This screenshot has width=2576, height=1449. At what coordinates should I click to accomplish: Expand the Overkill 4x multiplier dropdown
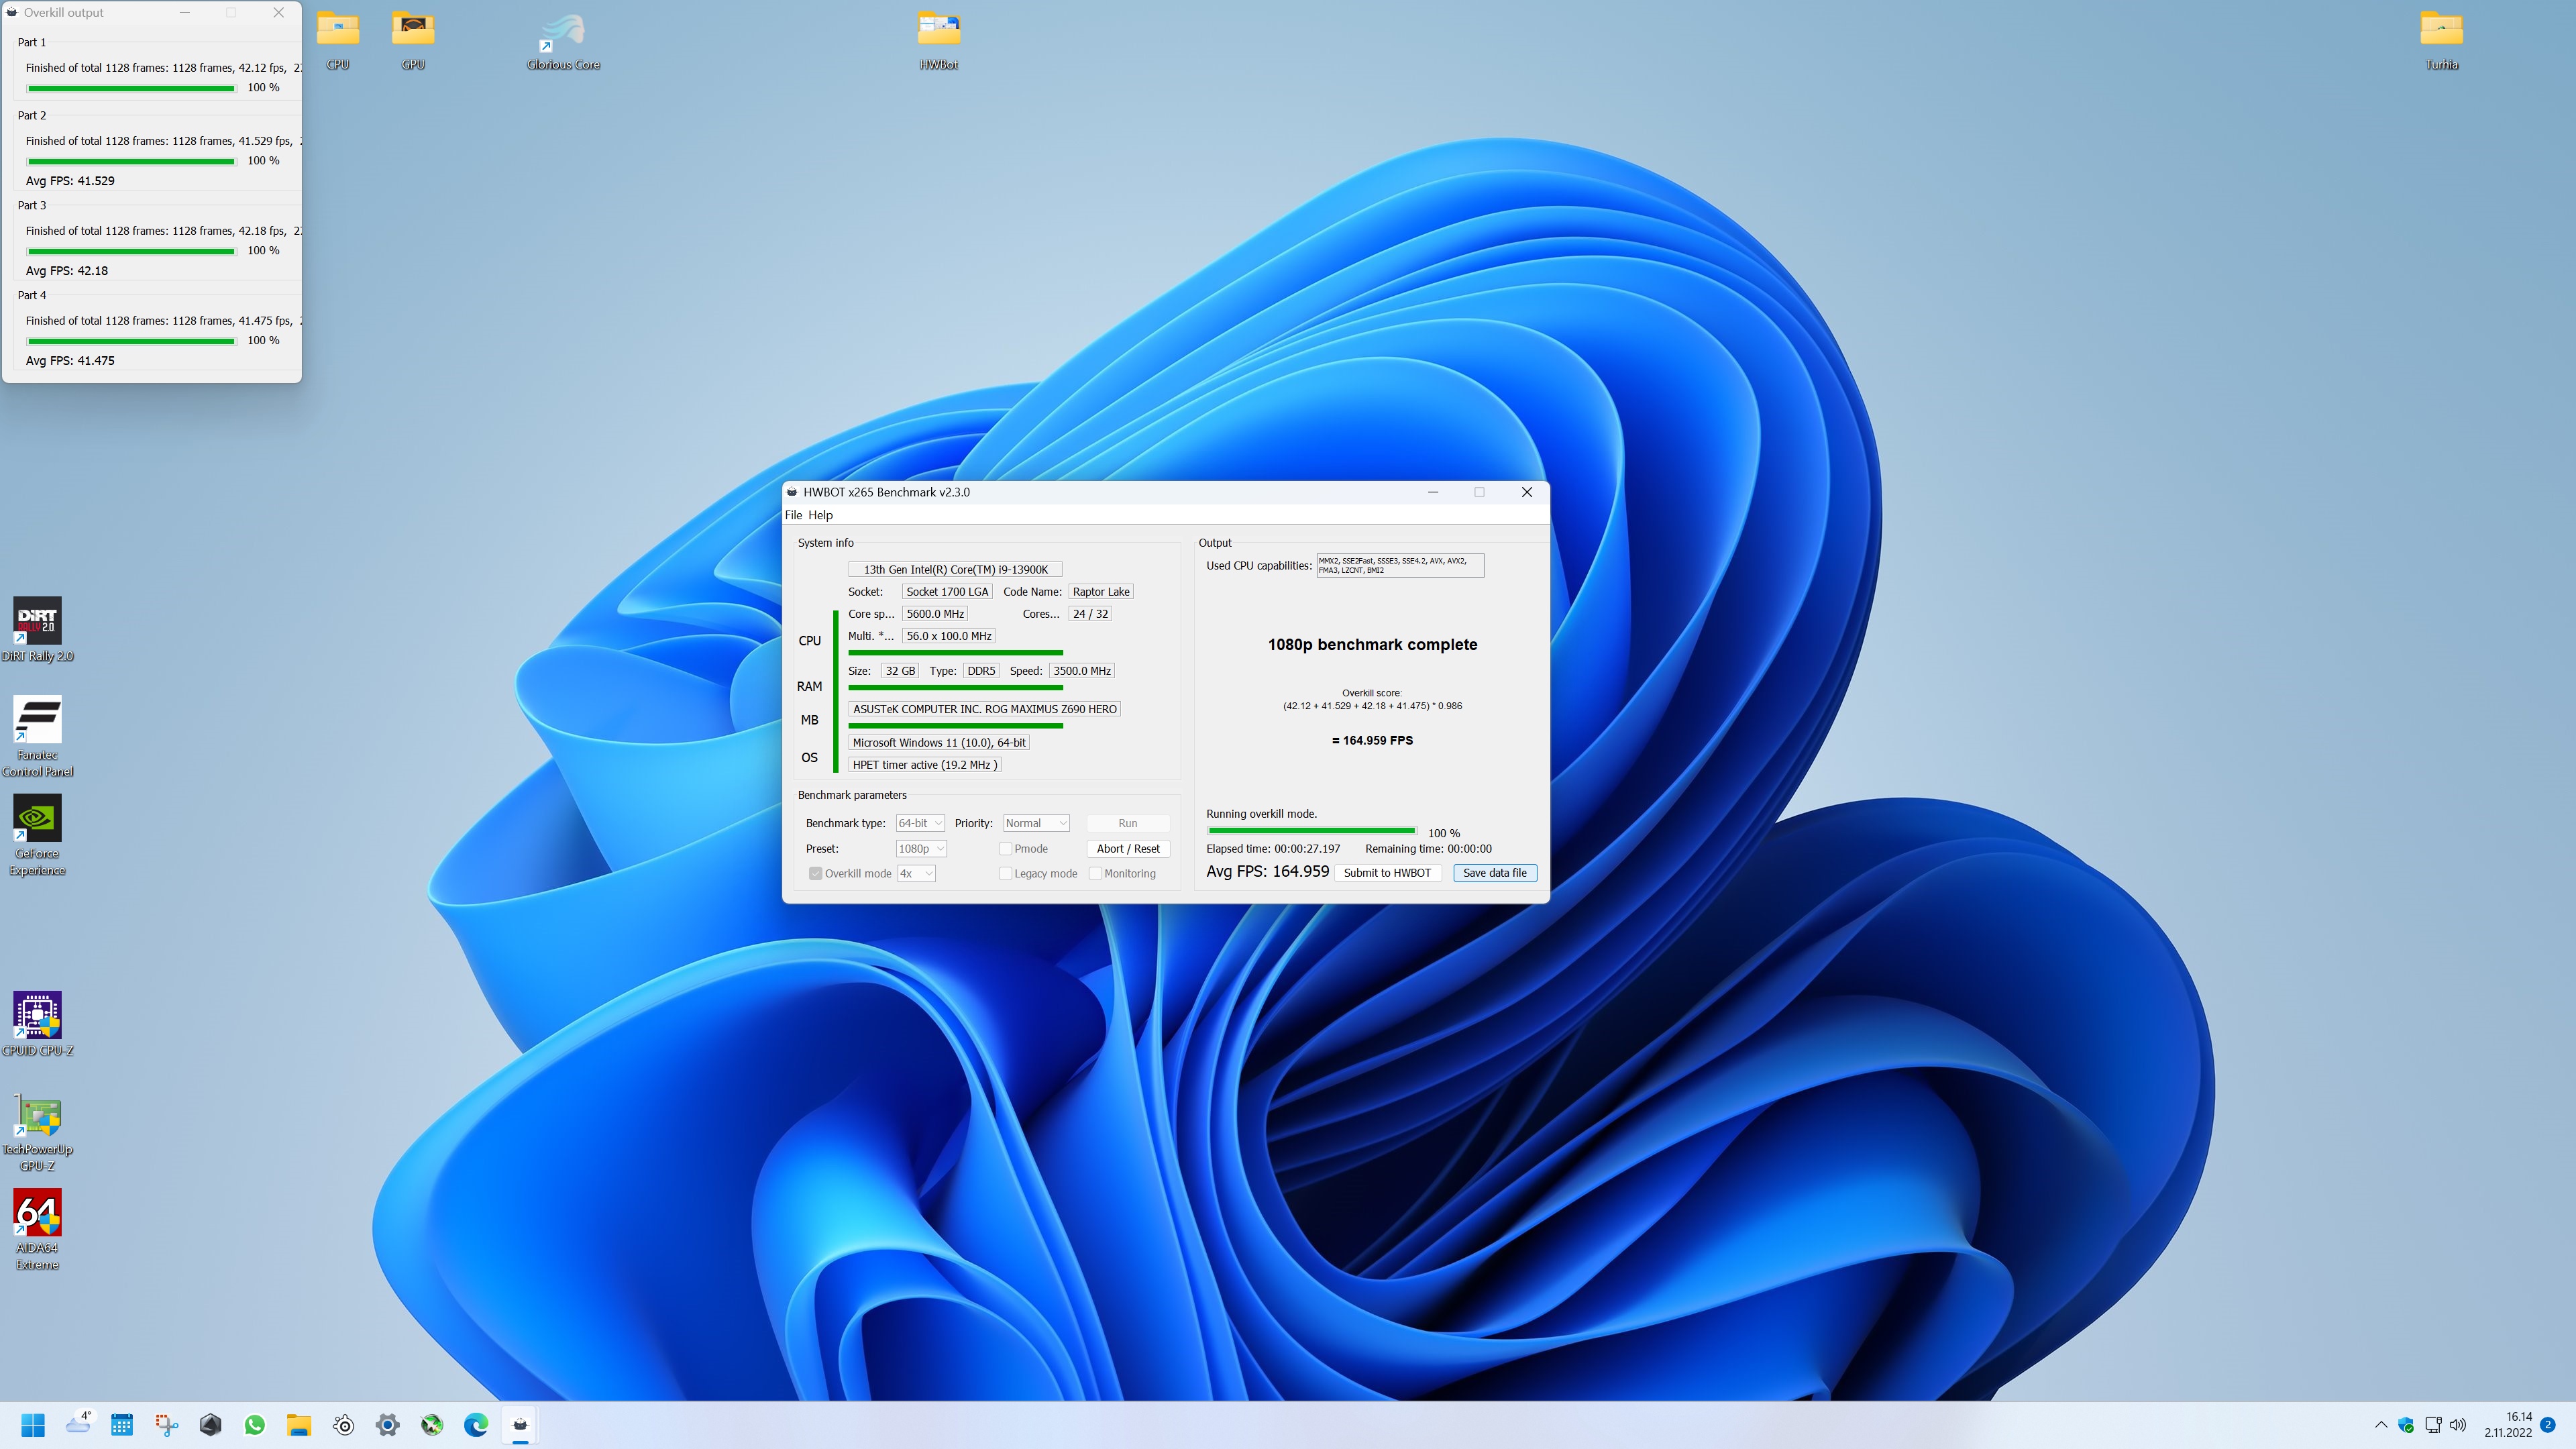coord(916,874)
